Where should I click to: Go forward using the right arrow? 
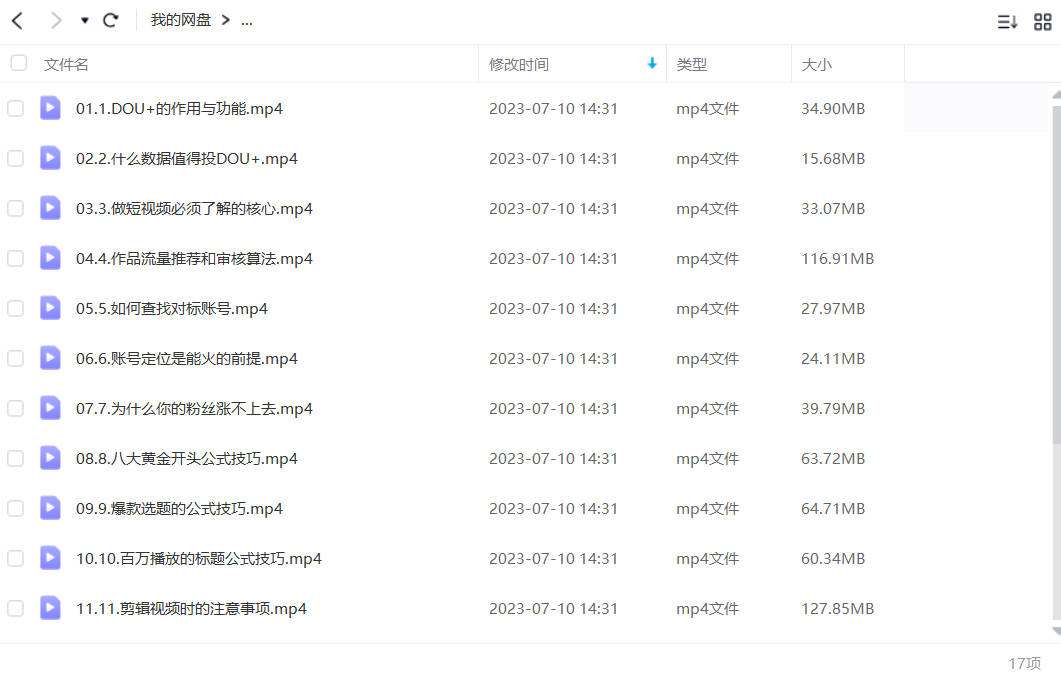[x=55, y=21]
